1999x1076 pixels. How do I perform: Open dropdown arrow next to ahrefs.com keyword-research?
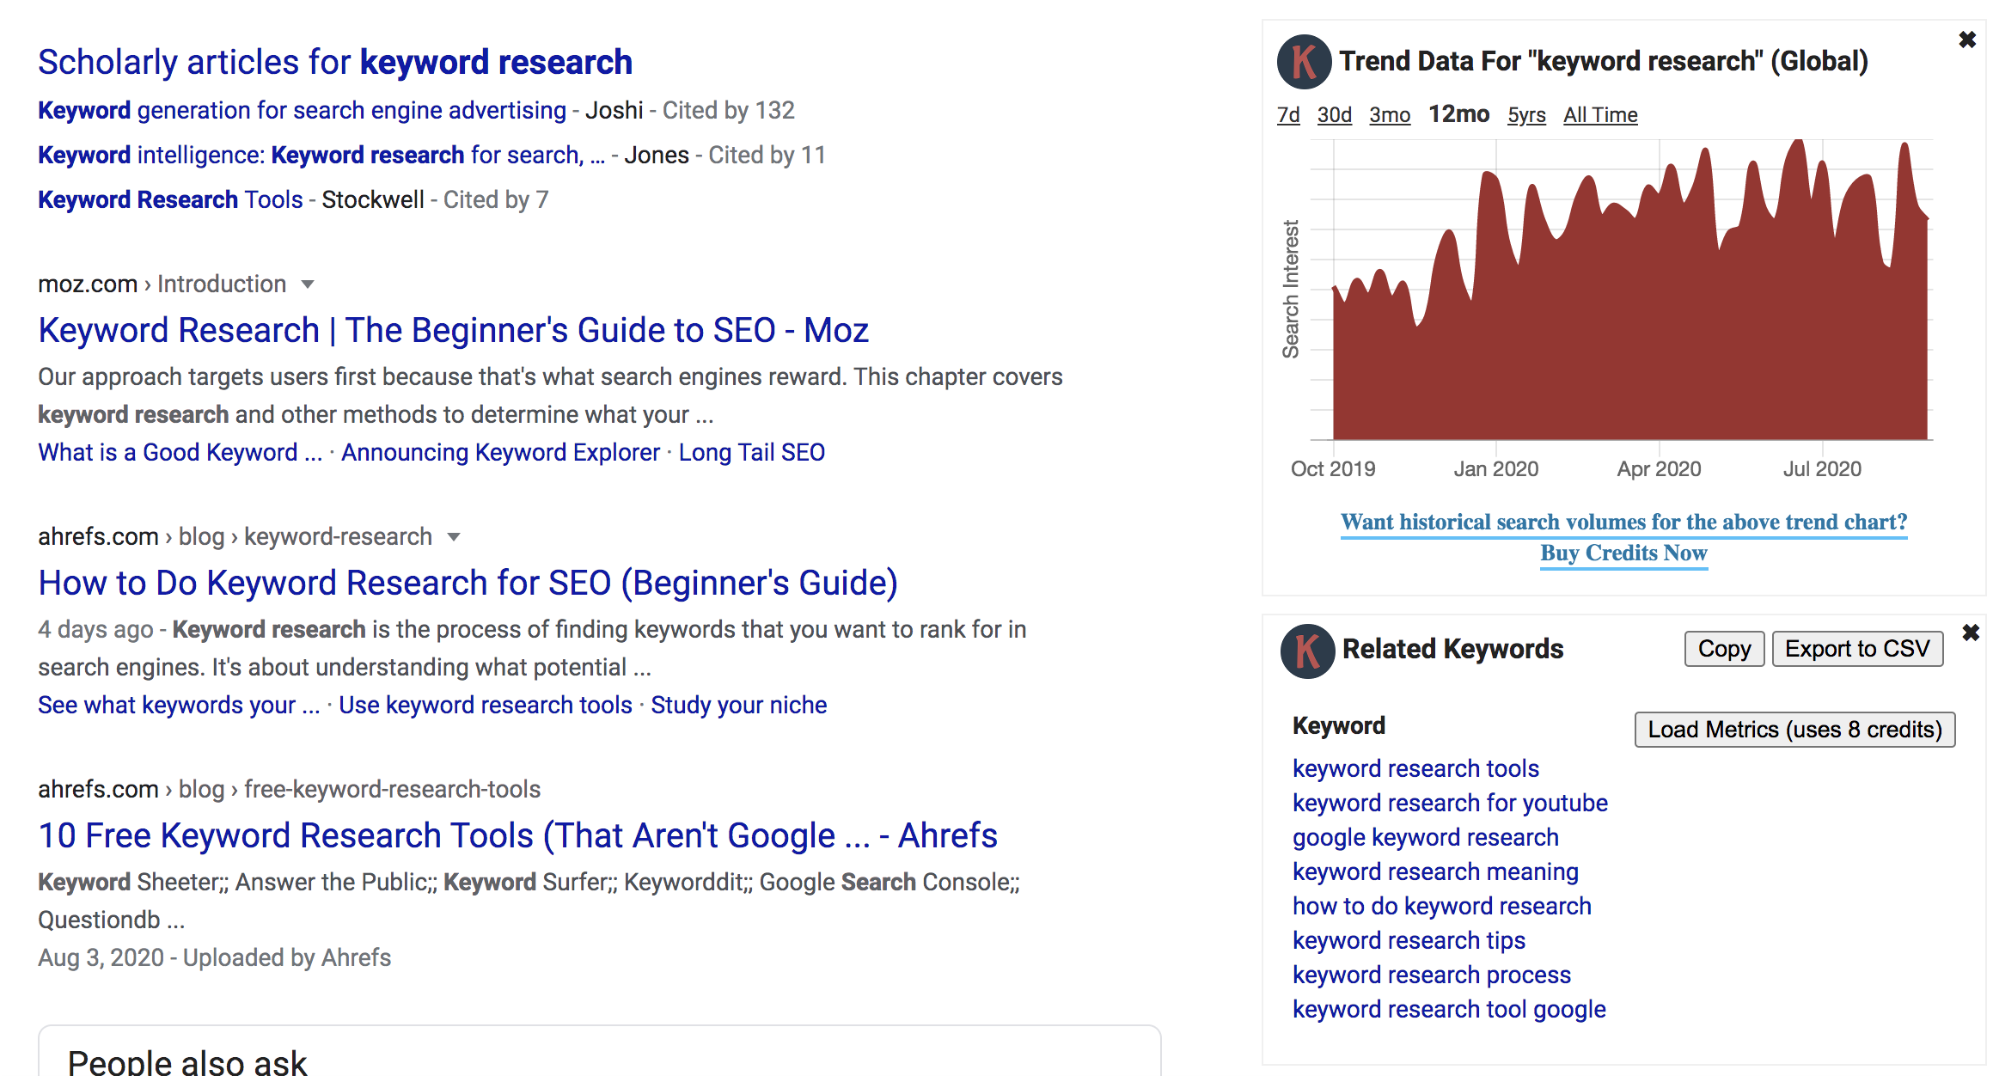454,538
